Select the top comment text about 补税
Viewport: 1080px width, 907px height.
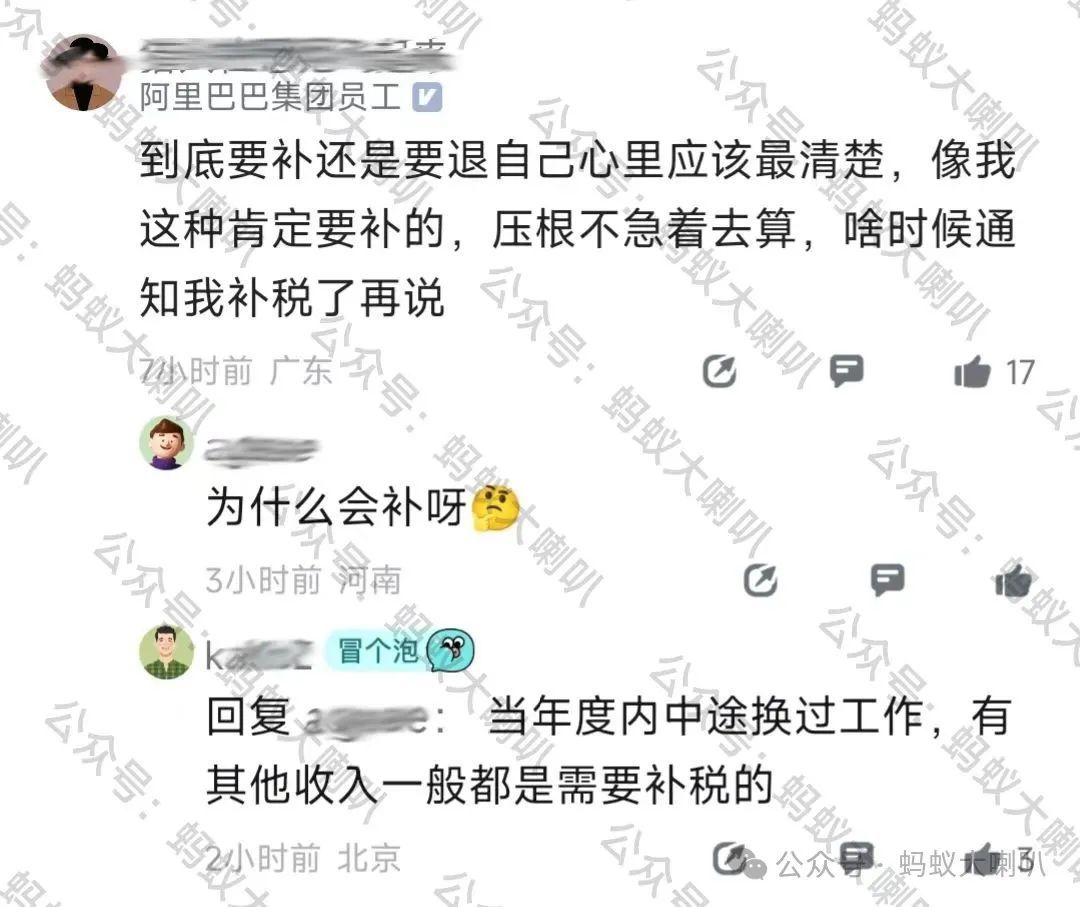pyautogui.click(x=577, y=229)
